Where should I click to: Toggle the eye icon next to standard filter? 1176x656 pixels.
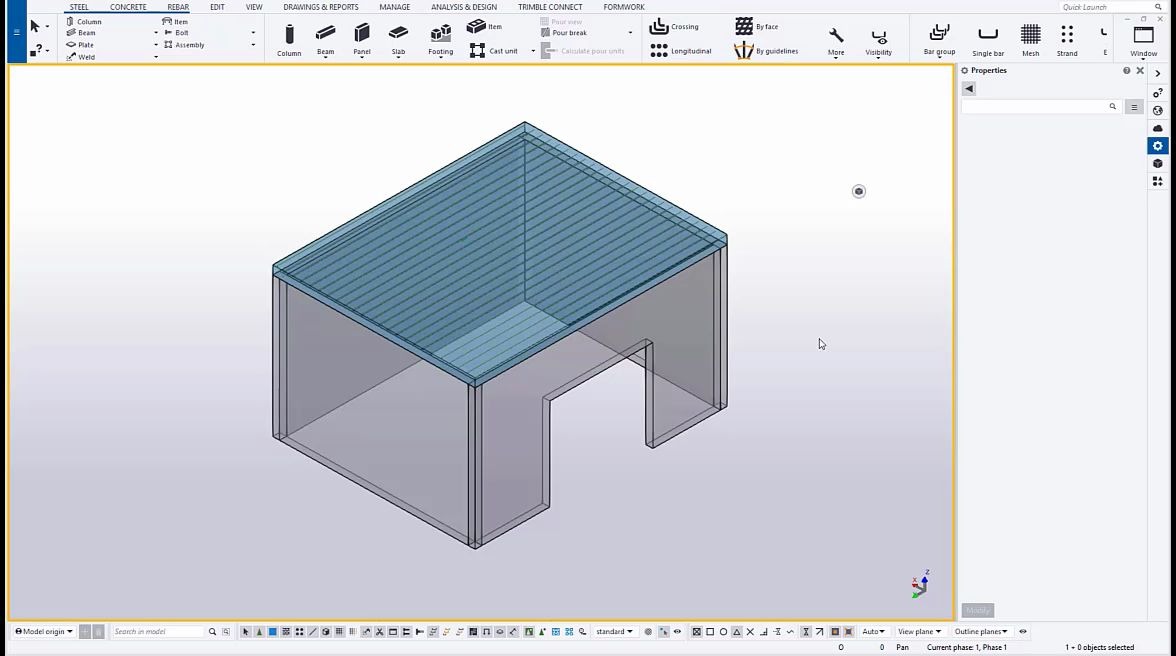pyautogui.click(x=677, y=632)
